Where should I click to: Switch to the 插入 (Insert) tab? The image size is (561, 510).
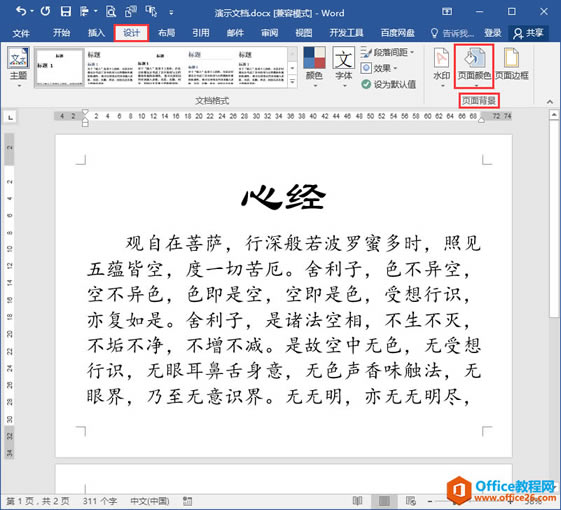[x=96, y=33]
